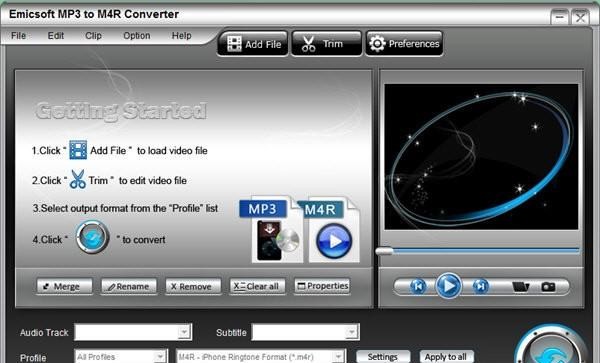
Task: Play the preview with the play button
Action: (x=448, y=286)
